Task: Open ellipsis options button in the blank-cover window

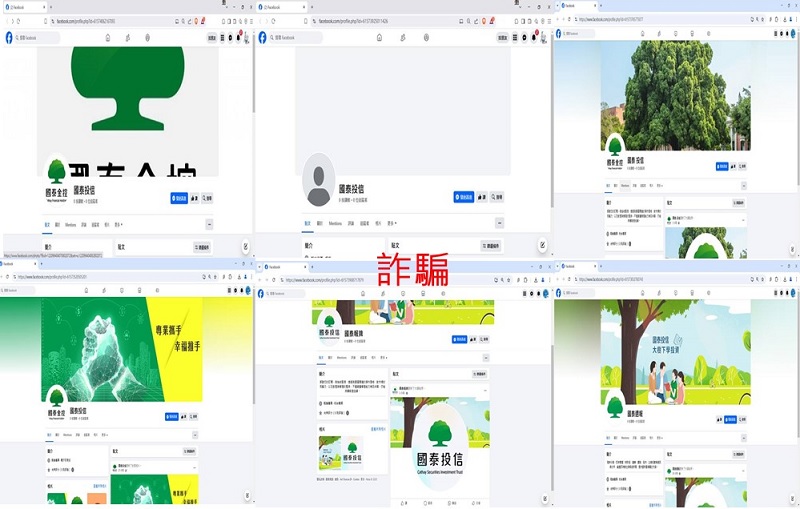Action: pyautogui.click(x=499, y=223)
